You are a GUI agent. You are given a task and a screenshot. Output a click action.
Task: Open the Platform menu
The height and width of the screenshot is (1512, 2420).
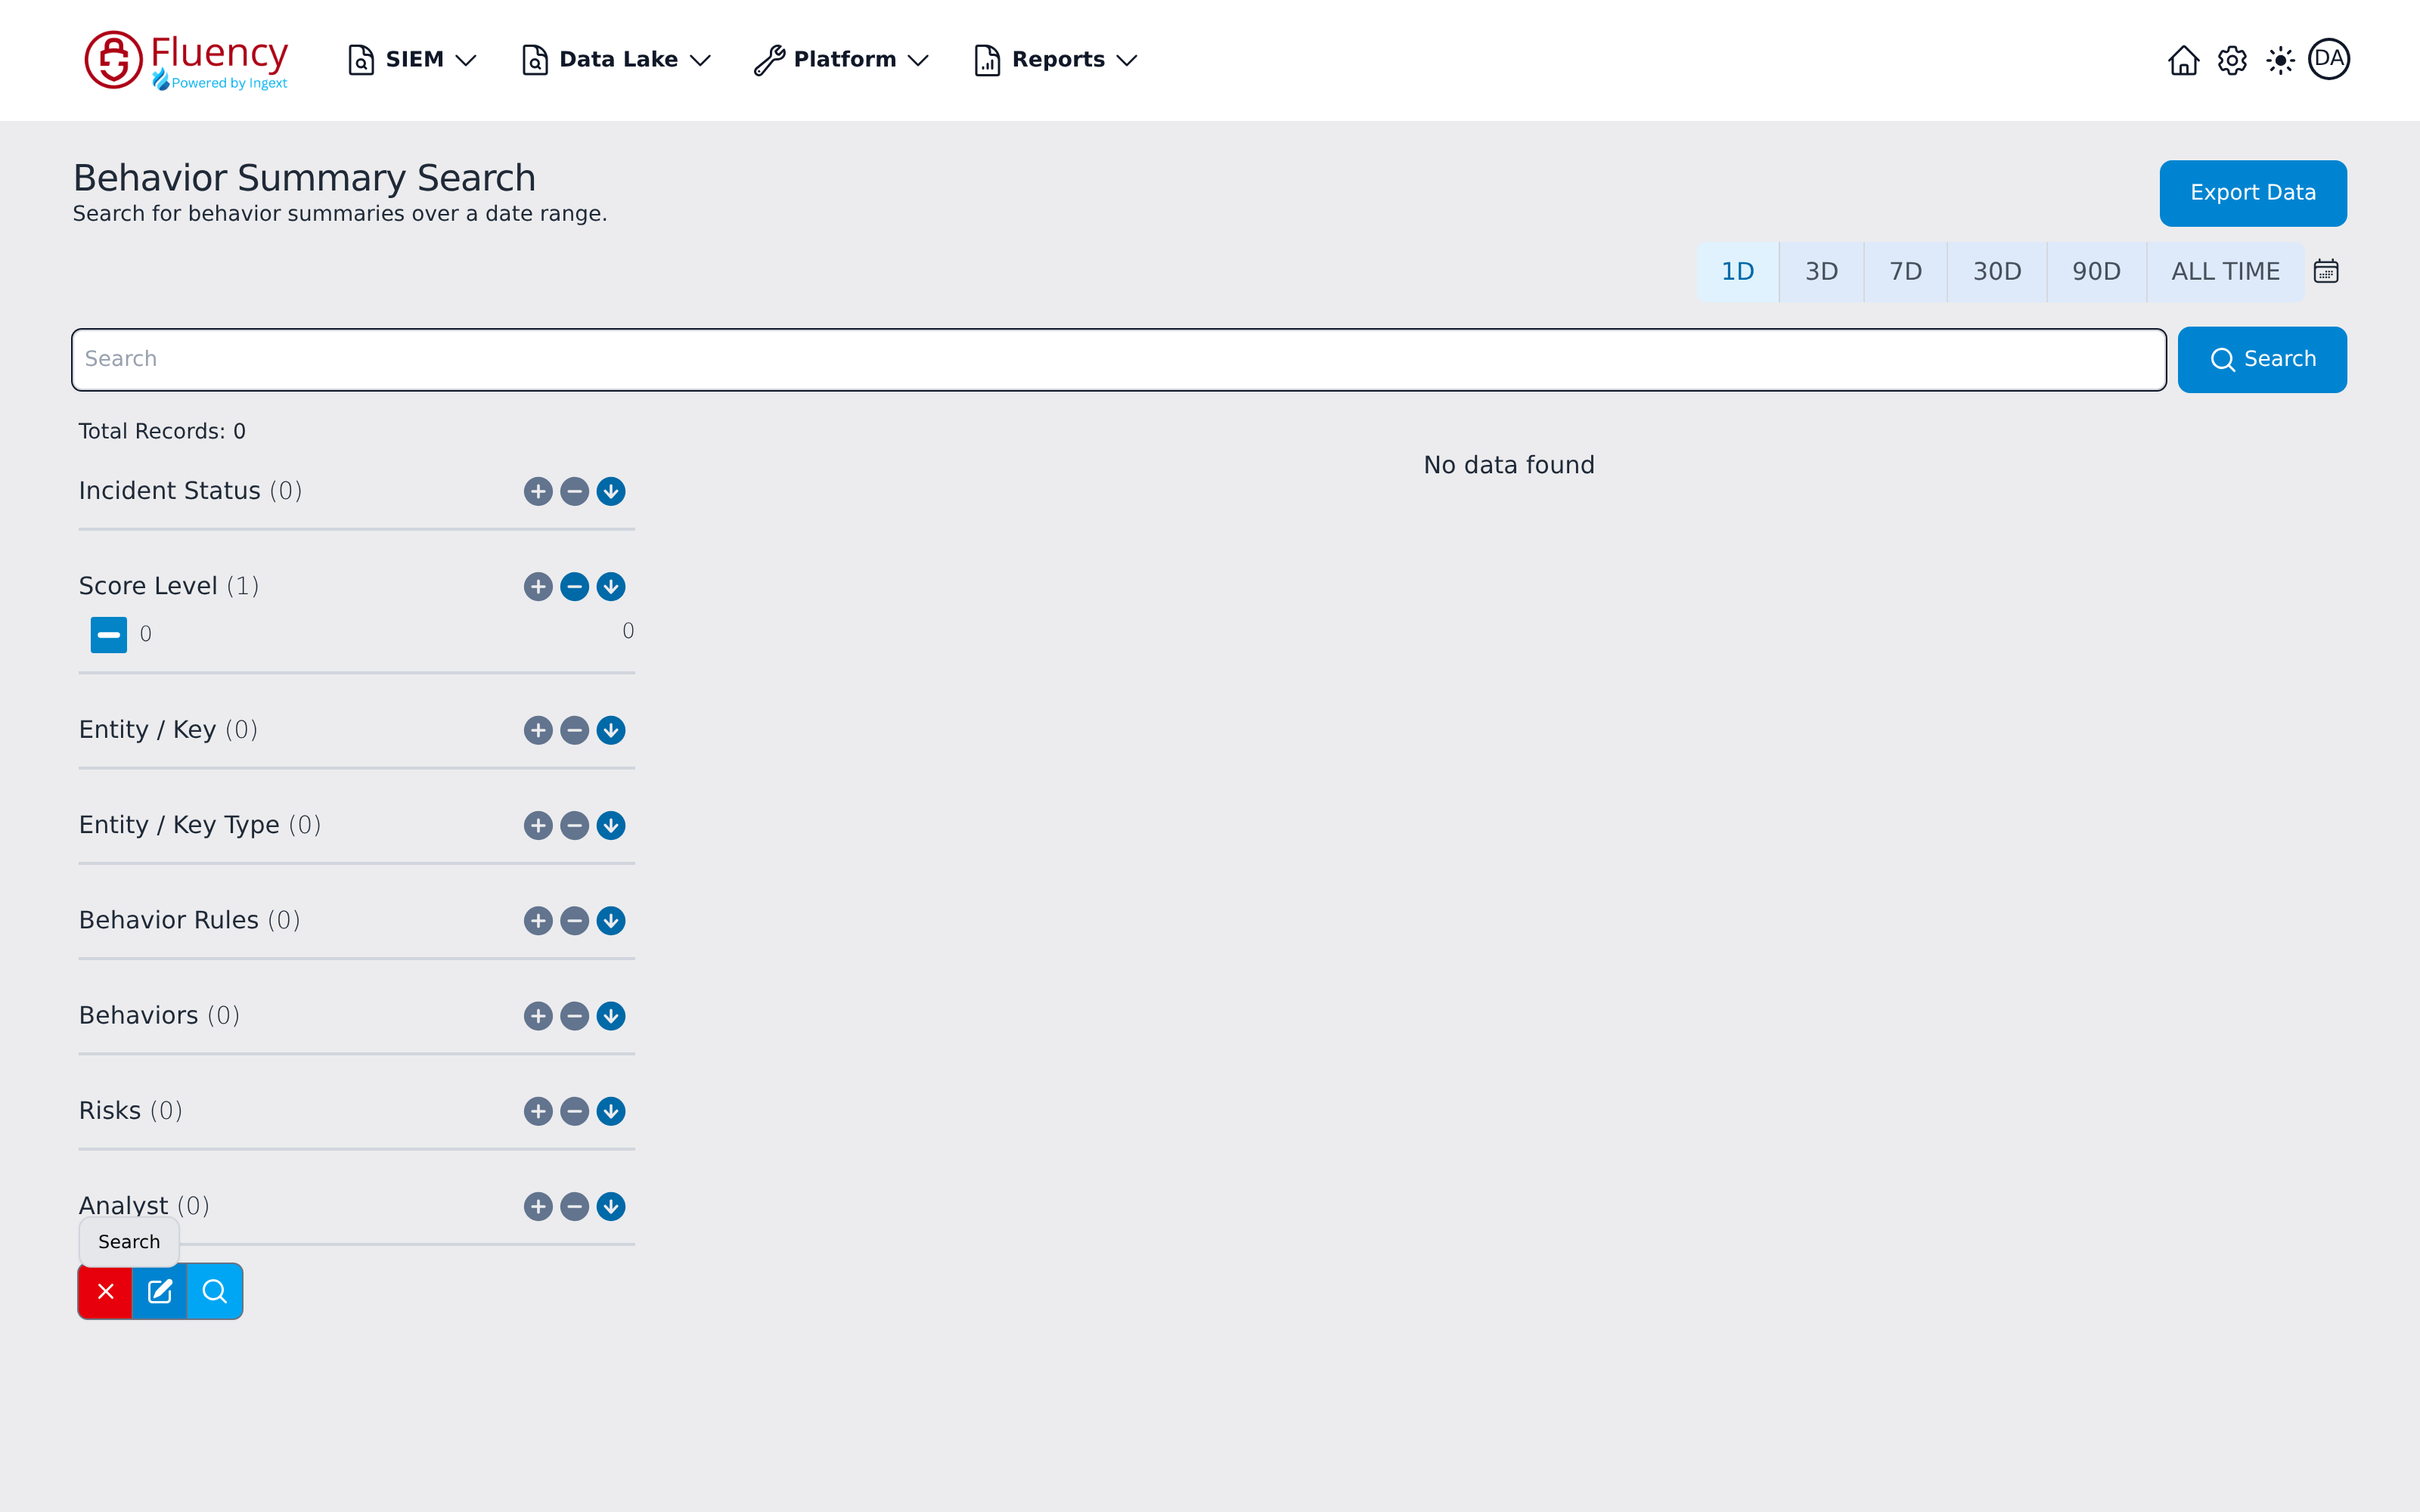tap(842, 60)
